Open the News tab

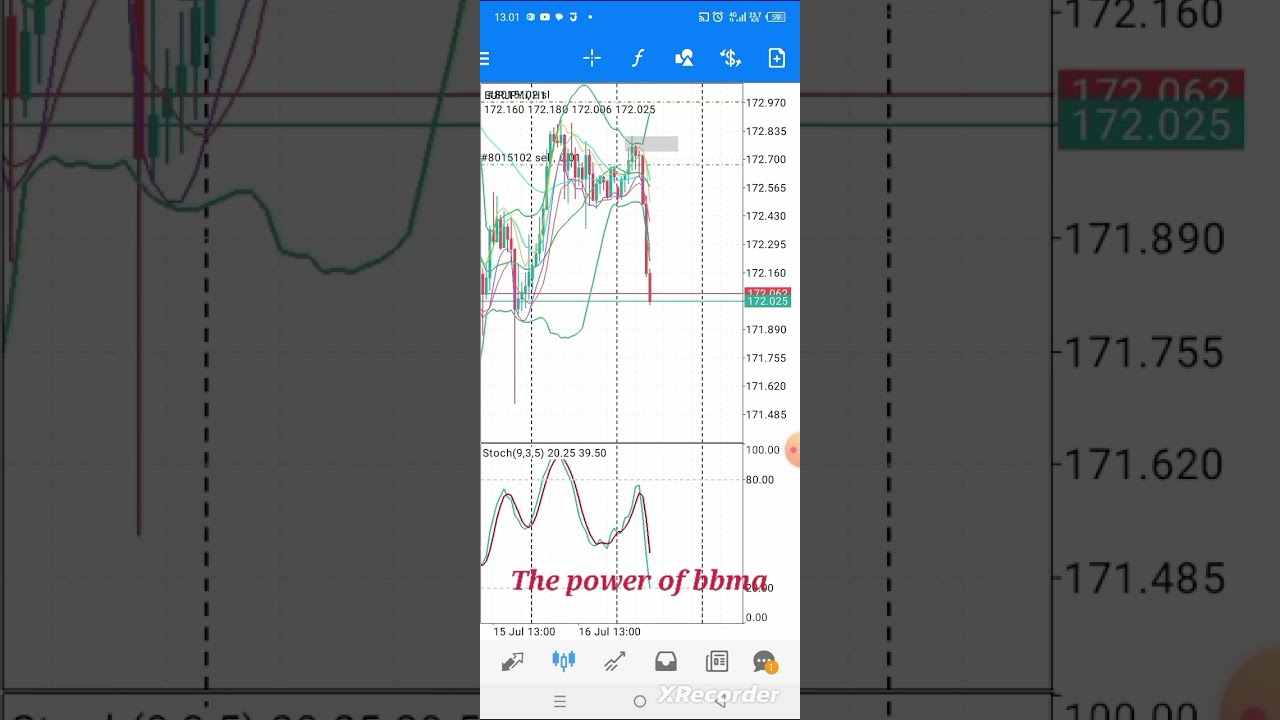pos(716,661)
